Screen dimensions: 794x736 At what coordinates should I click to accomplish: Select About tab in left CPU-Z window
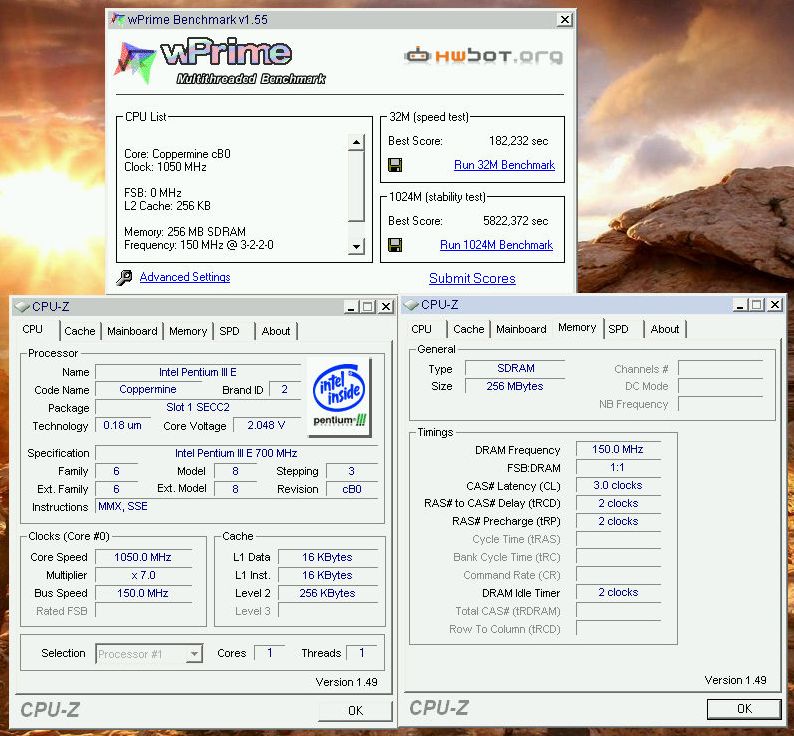coord(276,331)
